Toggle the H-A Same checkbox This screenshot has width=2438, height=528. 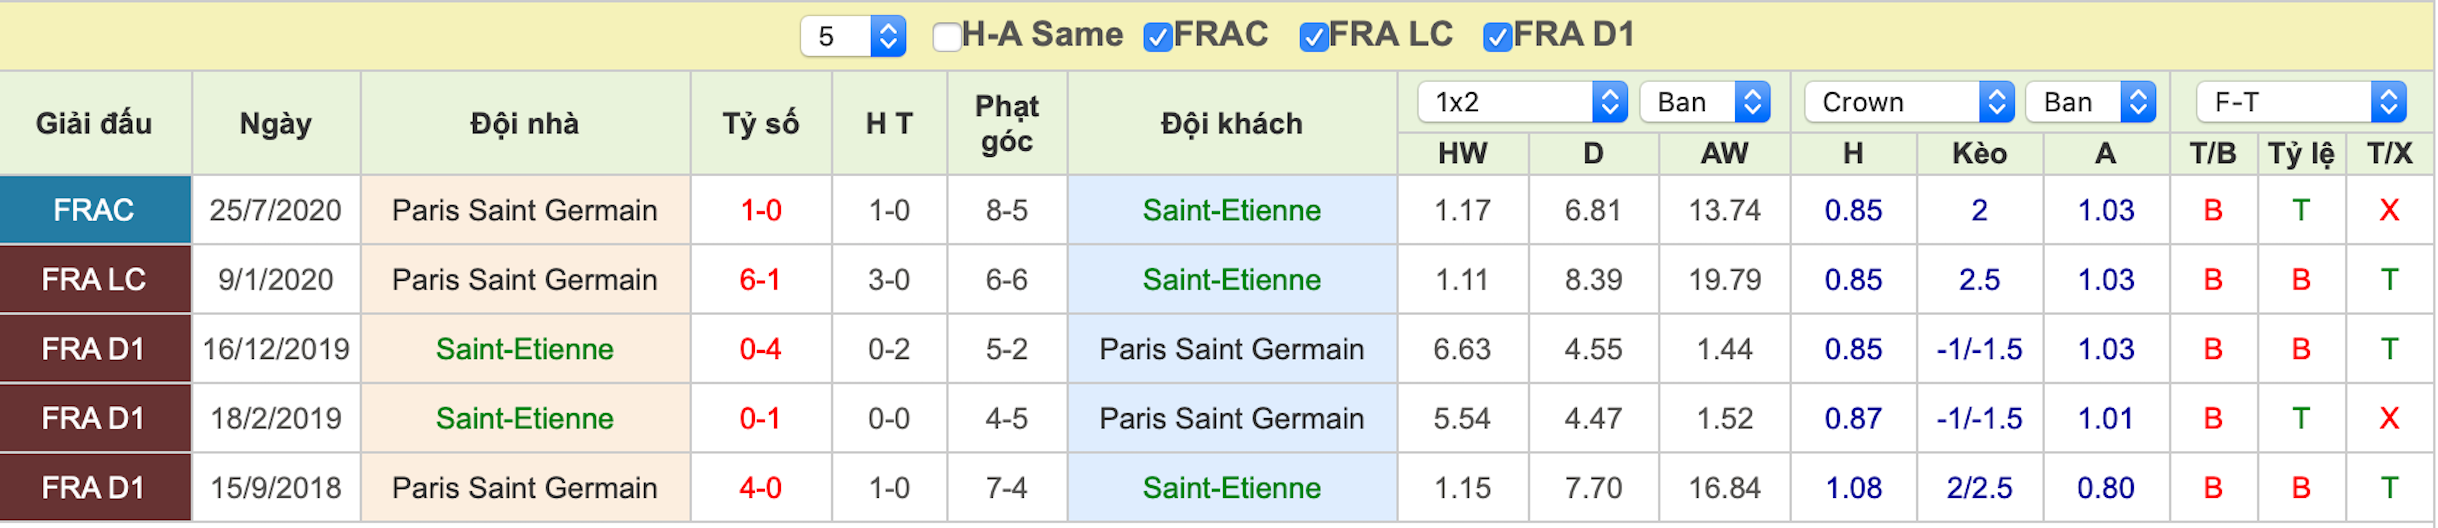pos(946,37)
